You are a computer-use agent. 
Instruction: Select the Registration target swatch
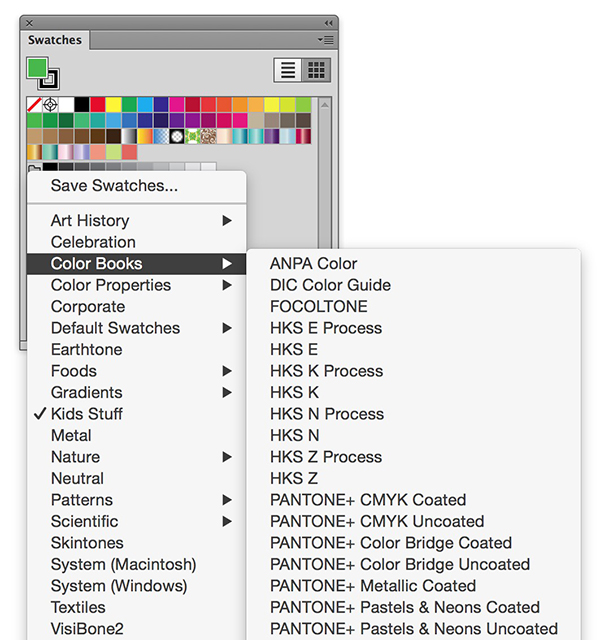point(50,104)
